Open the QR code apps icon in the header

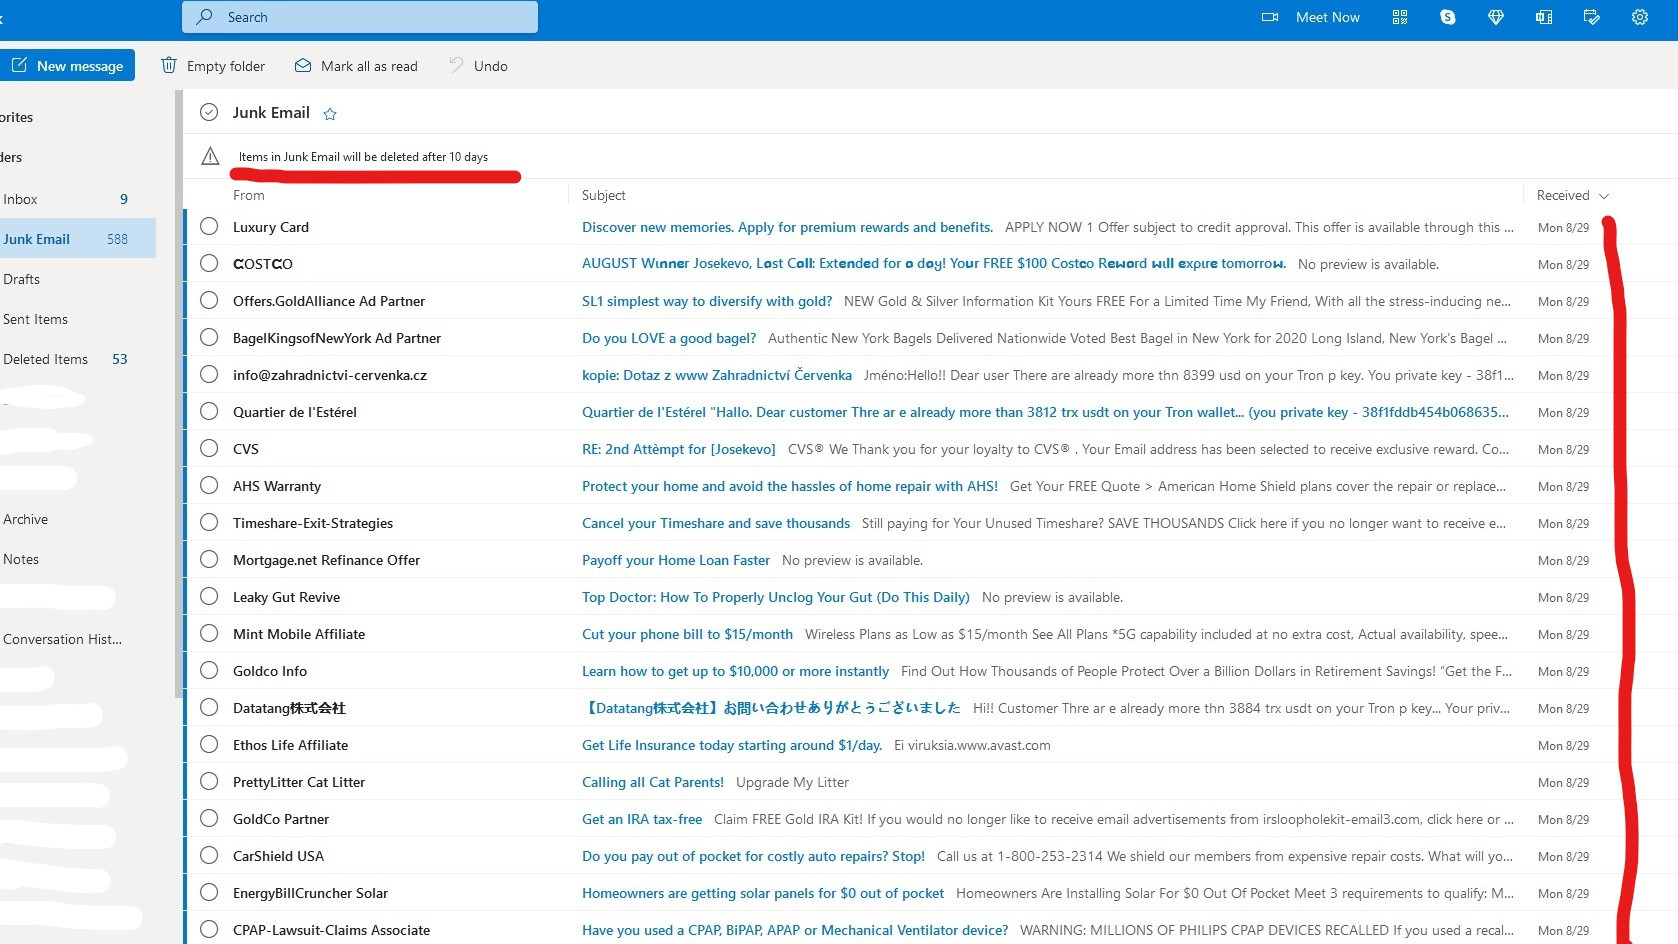tap(1400, 17)
